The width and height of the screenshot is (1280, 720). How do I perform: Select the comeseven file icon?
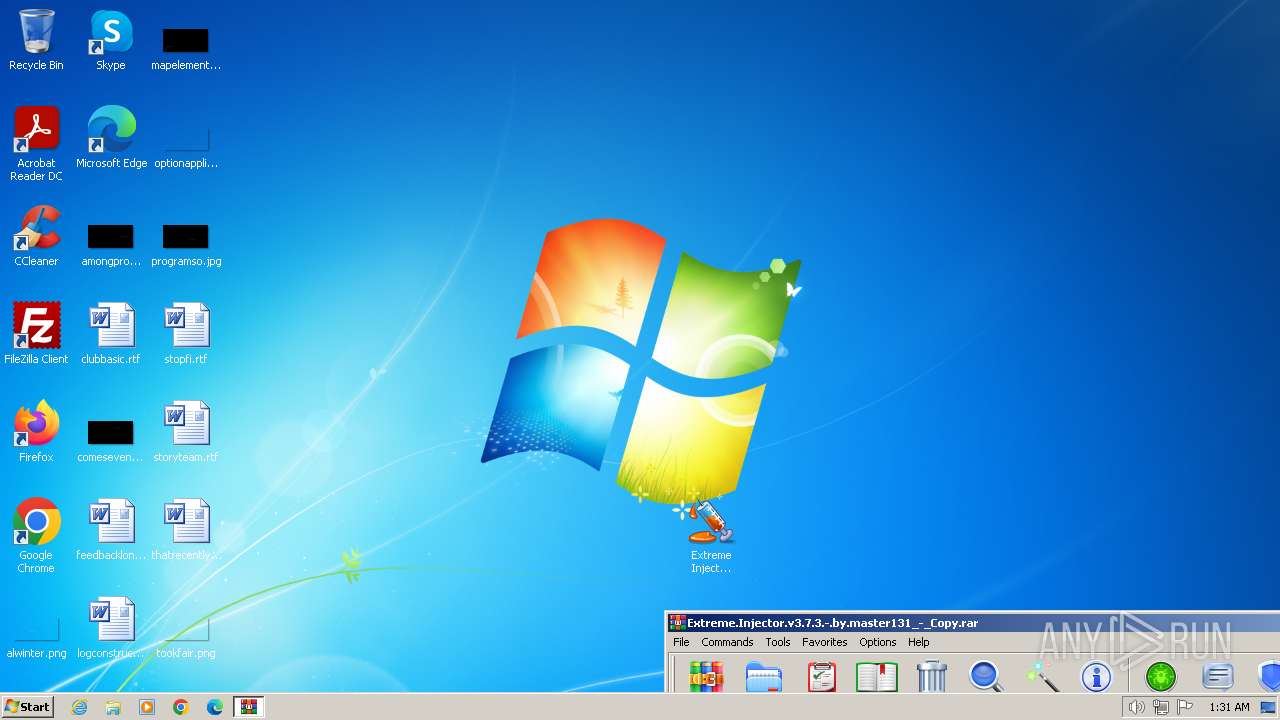111,441
